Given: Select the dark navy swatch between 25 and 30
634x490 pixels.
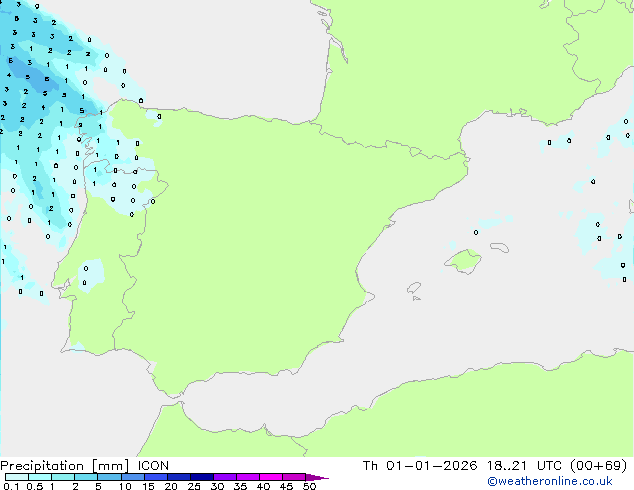Looking at the screenshot, I should click(202, 477).
